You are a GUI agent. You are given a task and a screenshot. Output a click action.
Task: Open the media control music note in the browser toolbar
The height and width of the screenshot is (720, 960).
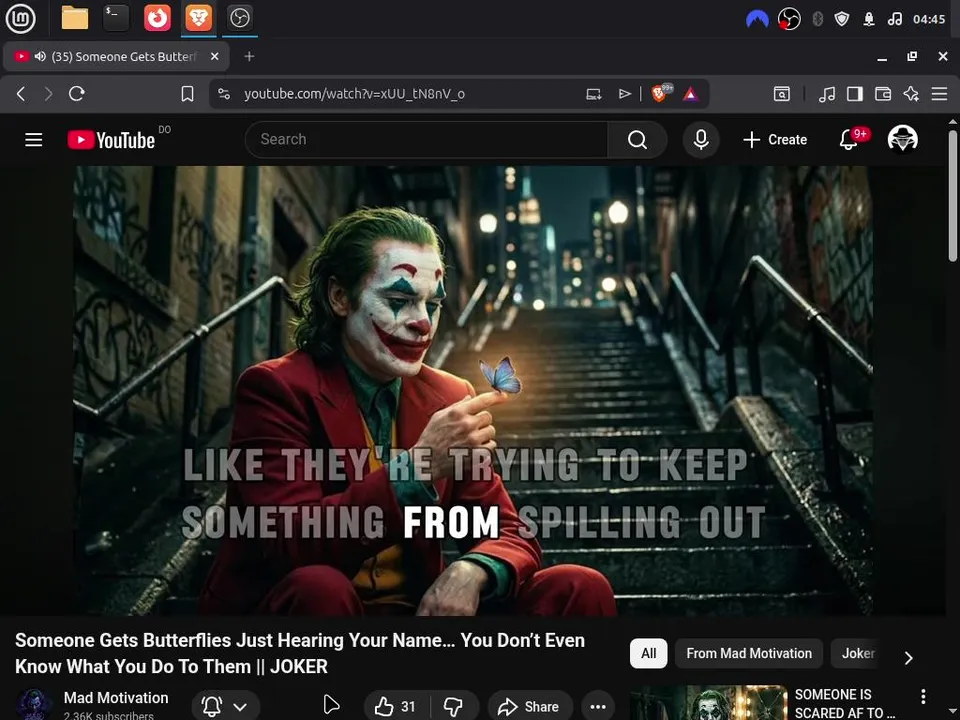pyautogui.click(x=827, y=94)
